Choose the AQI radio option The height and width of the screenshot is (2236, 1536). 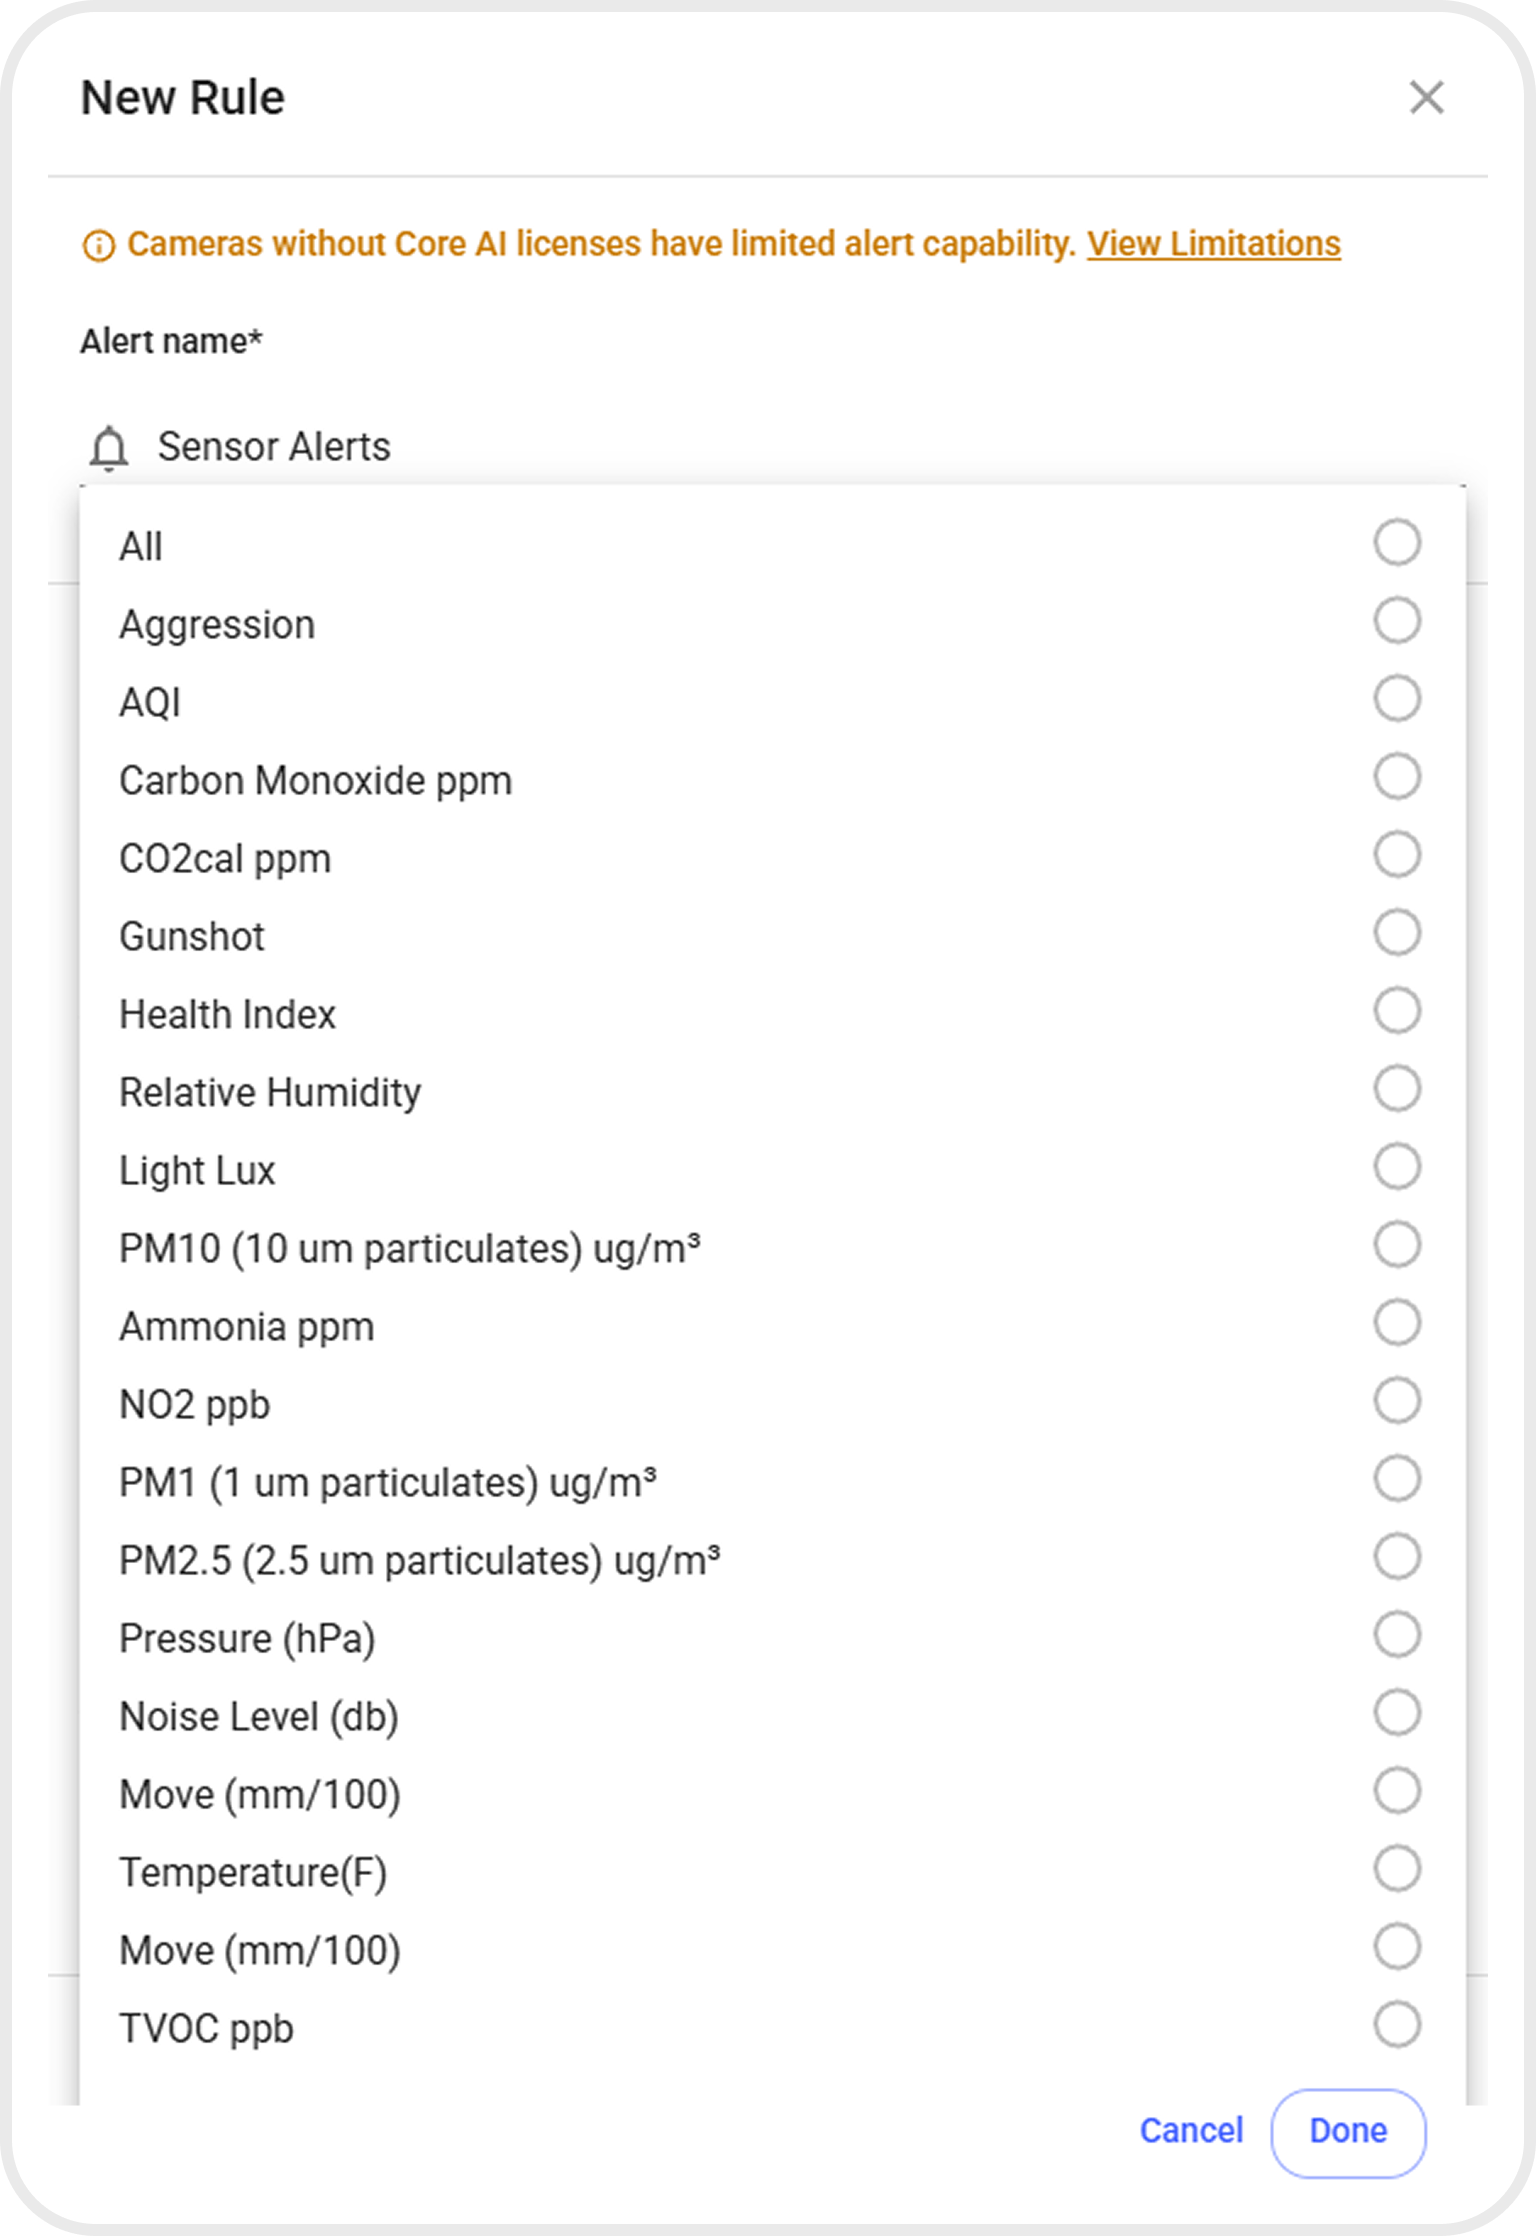(x=1396, y=699)
